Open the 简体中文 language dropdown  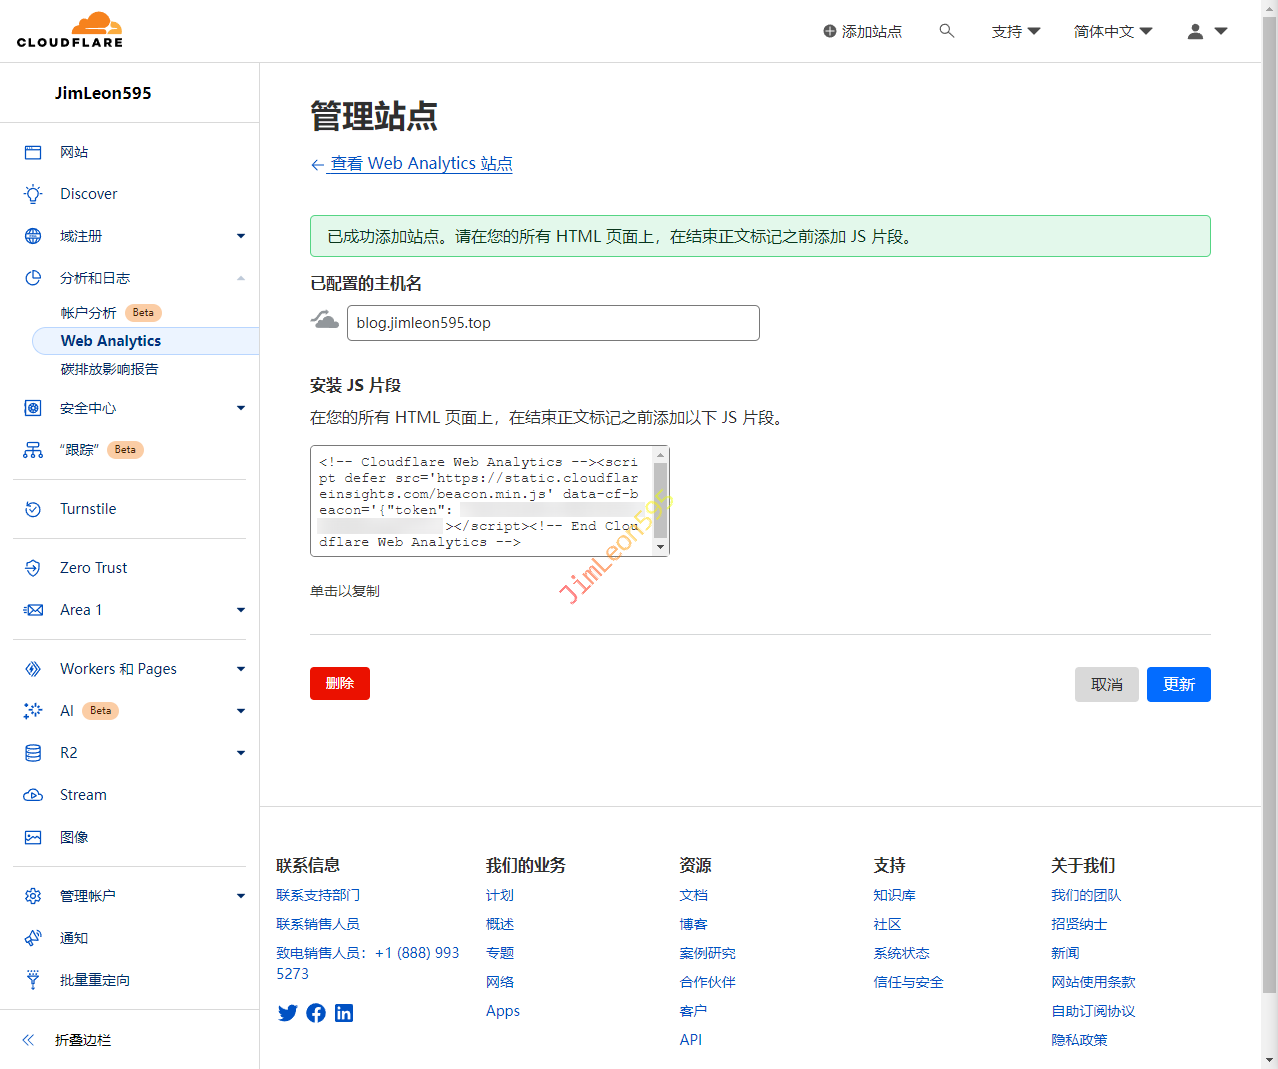(x=1112, y=31)
